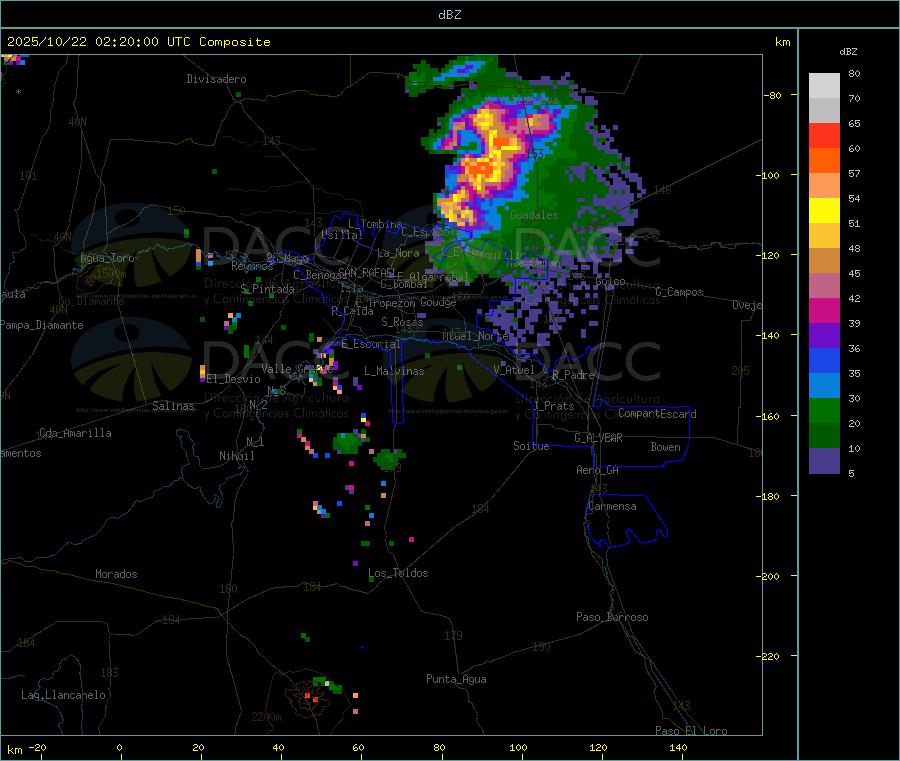Click the V_Atuel map label
This screenshot has height=761, width=900.
[x=514, y=370]
